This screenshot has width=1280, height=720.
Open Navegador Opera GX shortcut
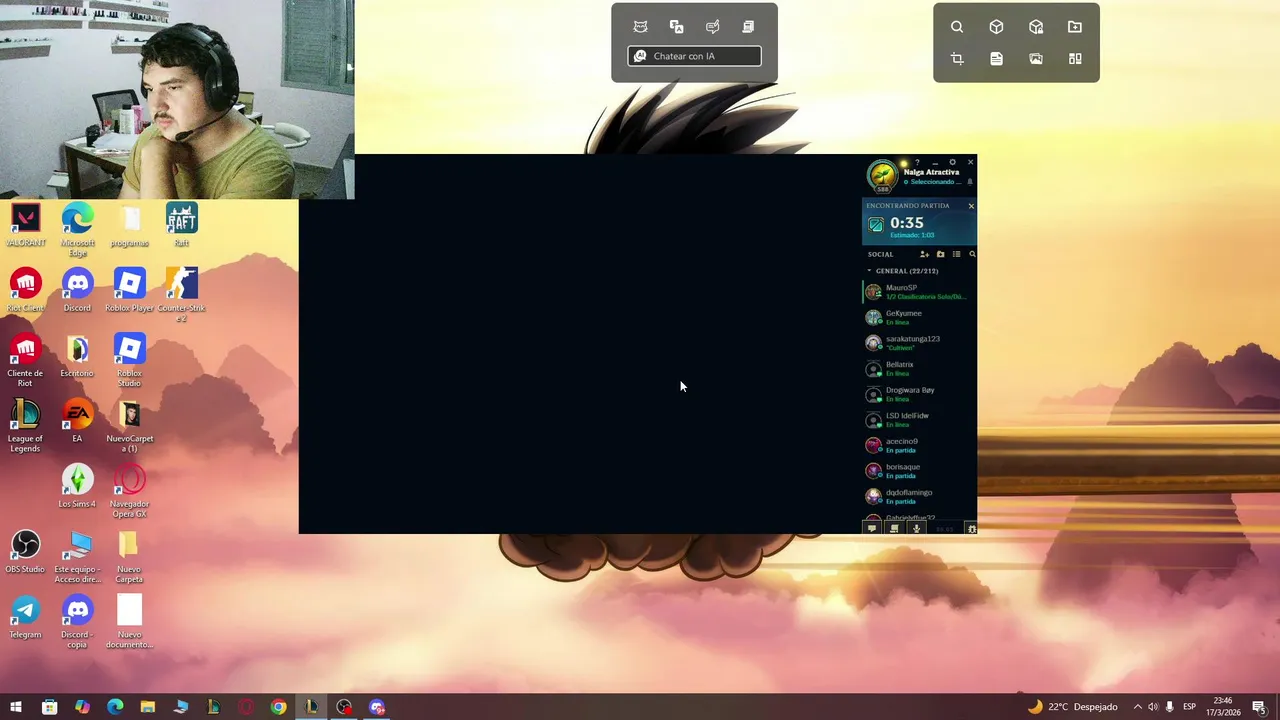(129, 490)
